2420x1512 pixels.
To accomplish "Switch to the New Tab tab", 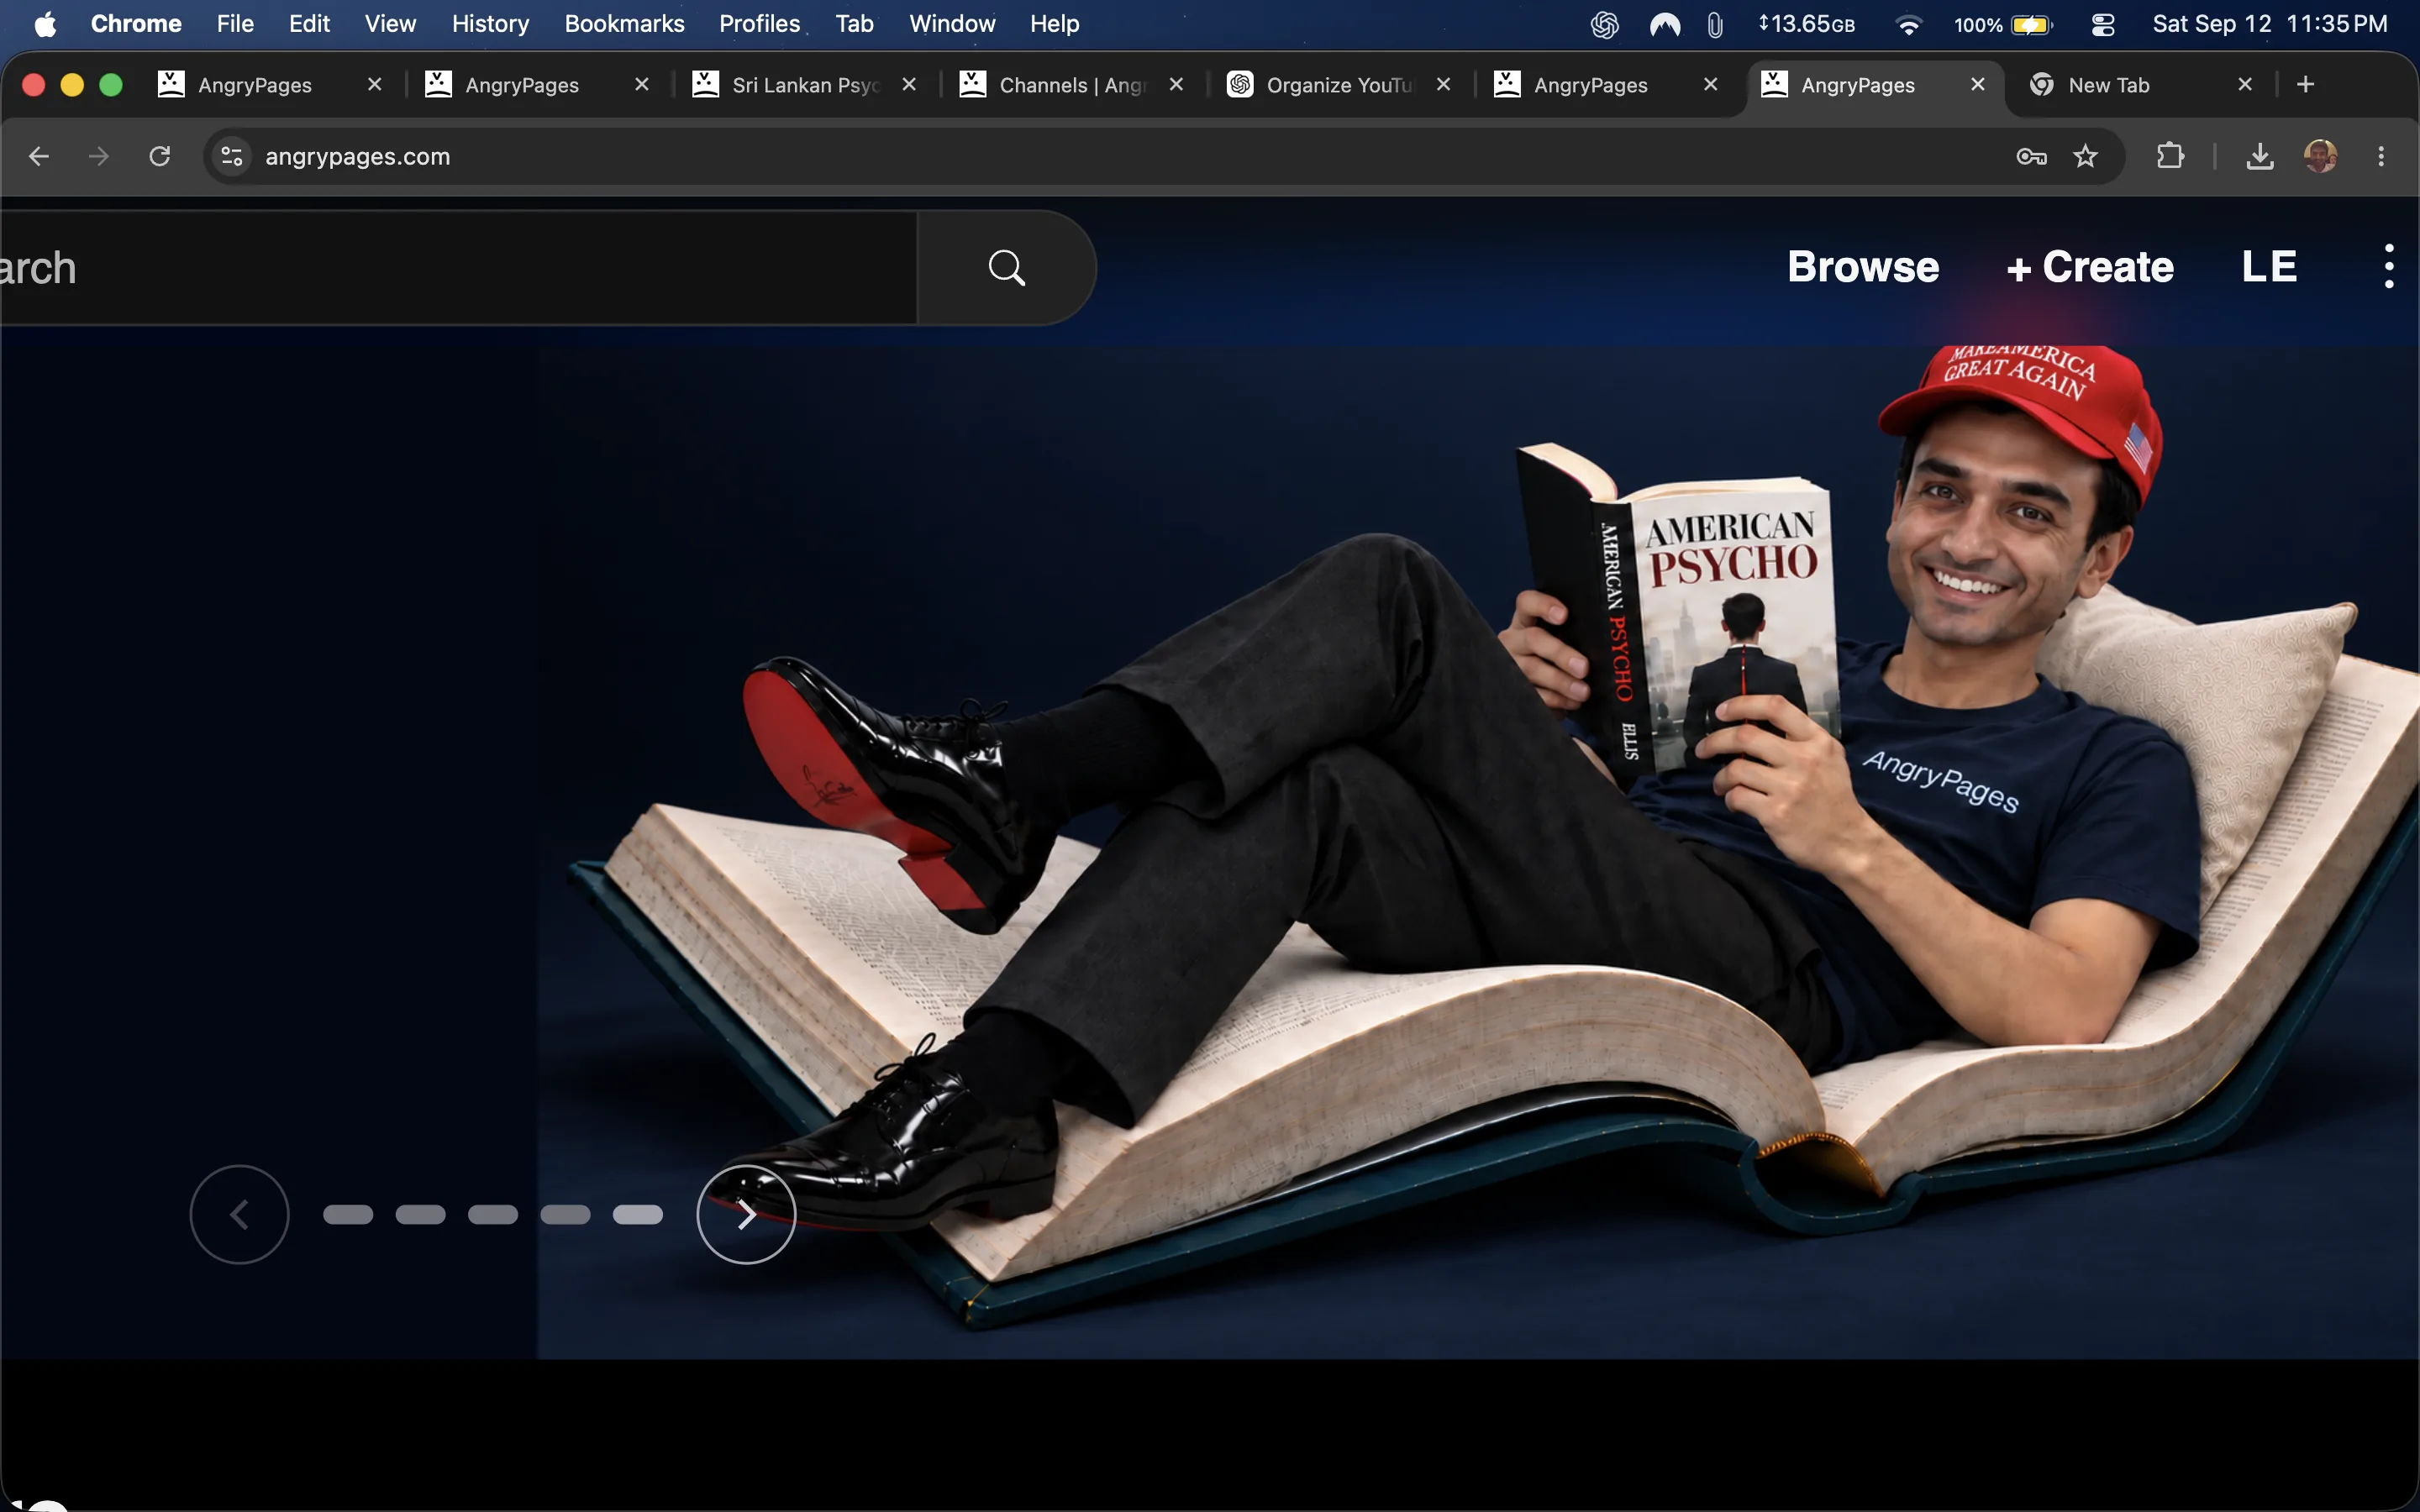I will (x=2108, y=85).
